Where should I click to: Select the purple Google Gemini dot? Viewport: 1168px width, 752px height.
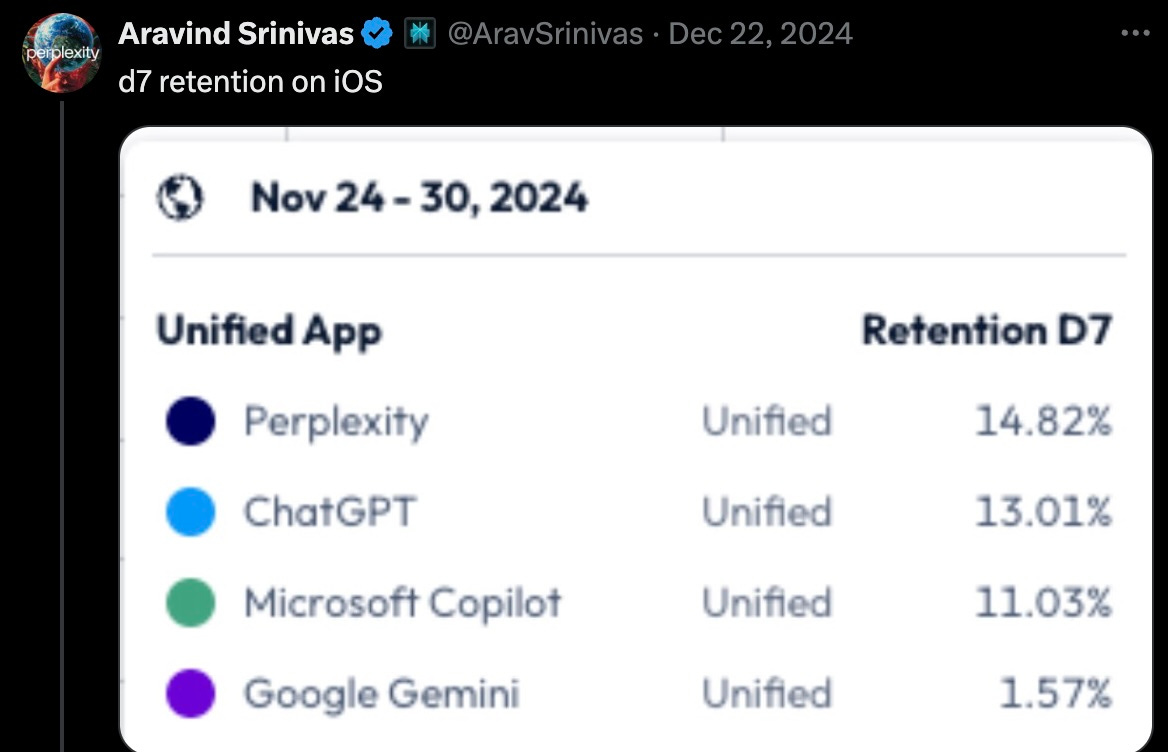tap(191, 694)
